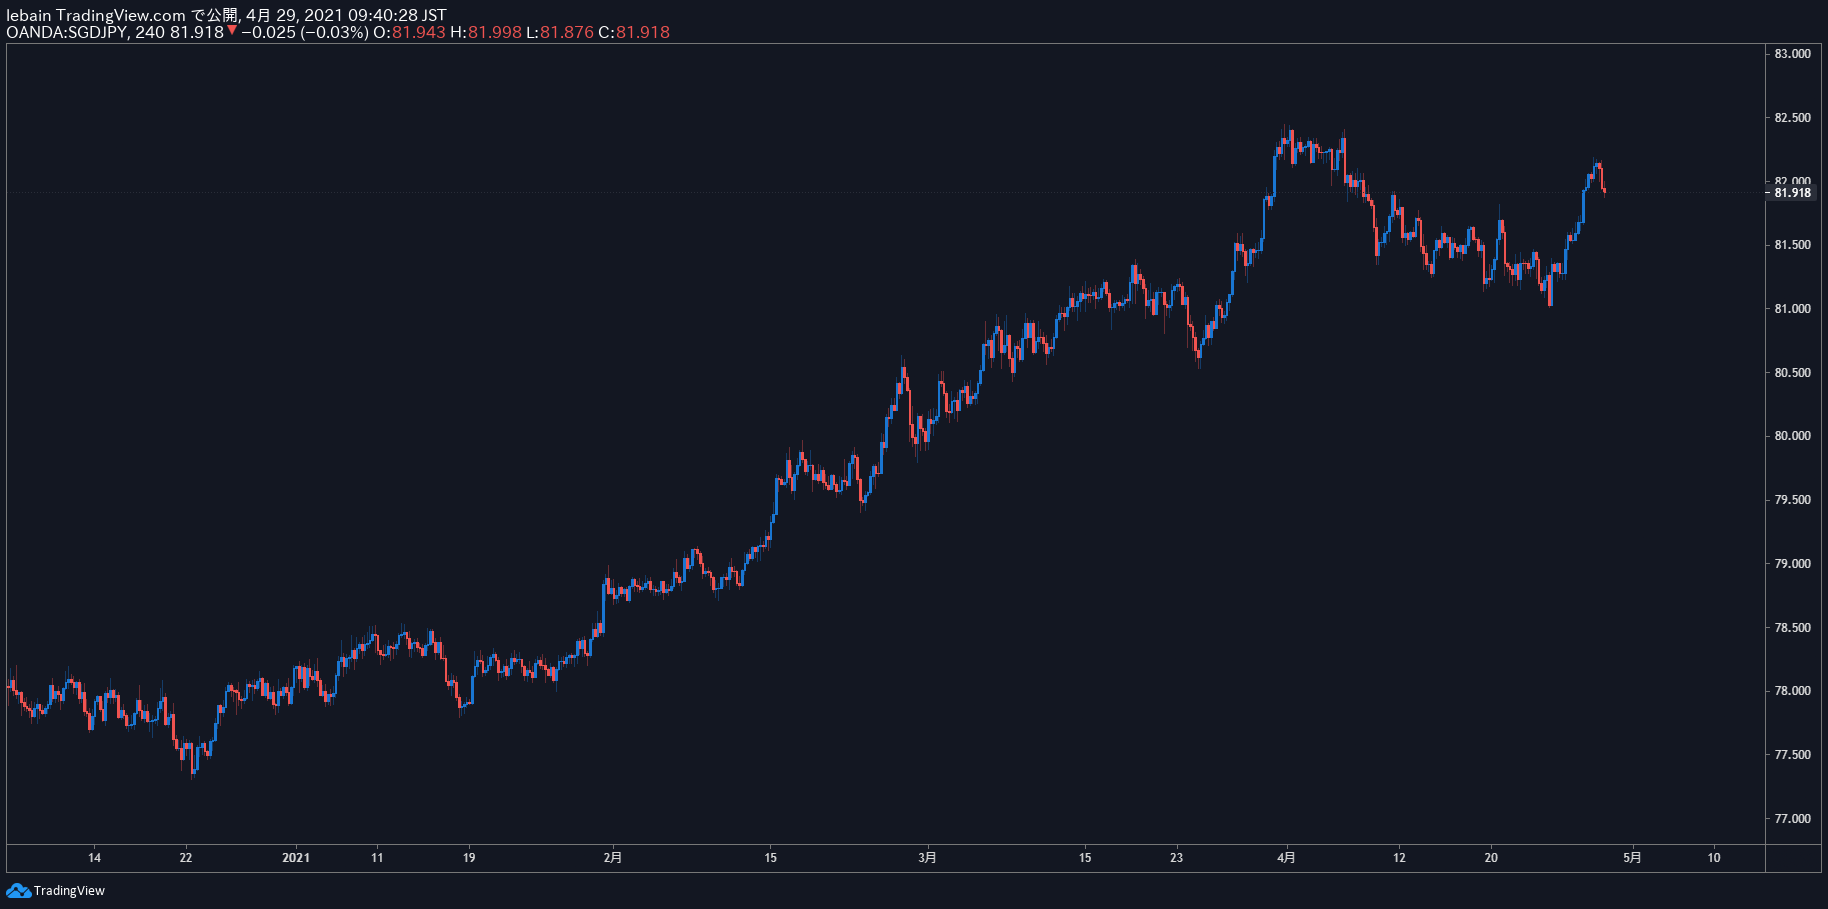Click the 79.500 price axis label
The height and width of the screenshot is (909, 1828).
pos(1792,500)
